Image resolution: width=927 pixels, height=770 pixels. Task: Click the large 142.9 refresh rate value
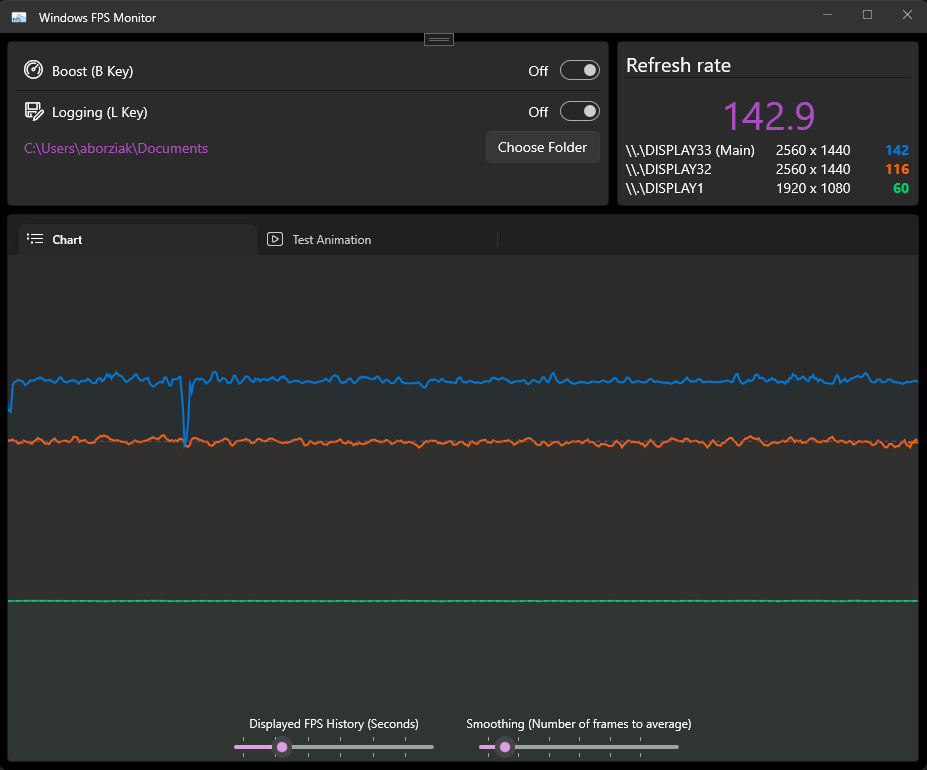pos(769,115)
